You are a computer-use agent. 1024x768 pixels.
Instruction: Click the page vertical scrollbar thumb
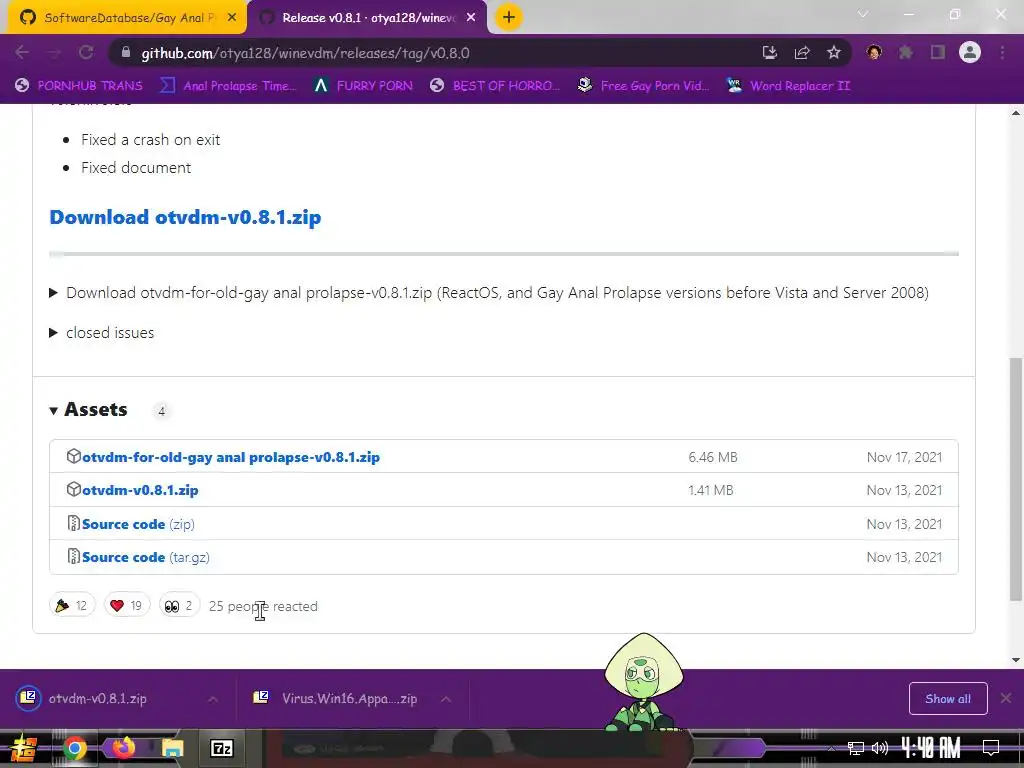(x=1015, y=479)
